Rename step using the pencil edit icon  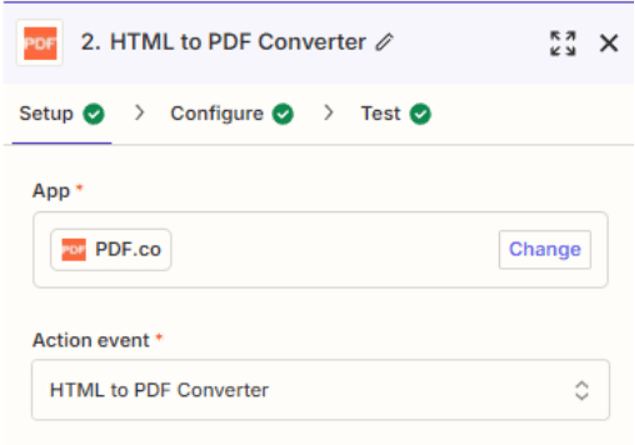(x=384, y=42)
